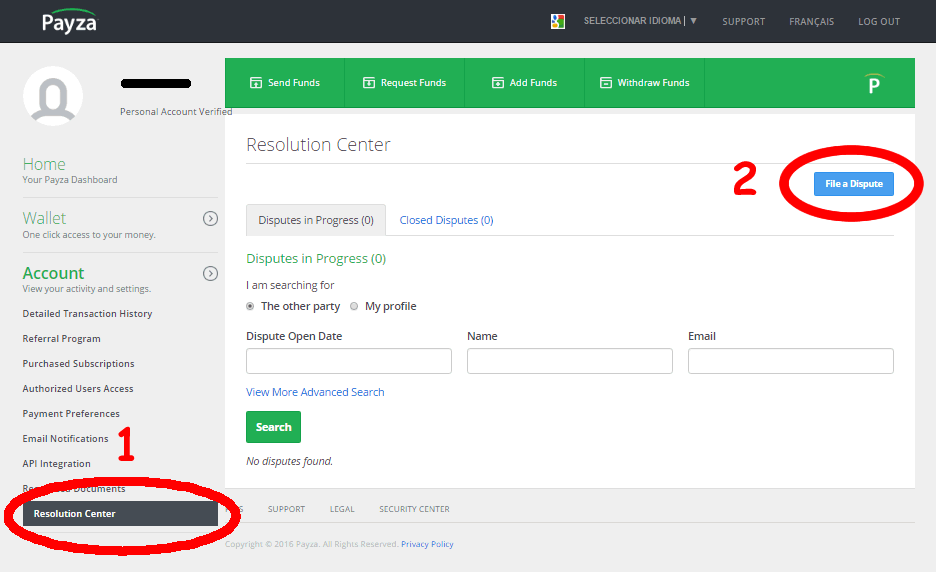Open API Integration
The image size is (936, 572).
coord(57,464)
